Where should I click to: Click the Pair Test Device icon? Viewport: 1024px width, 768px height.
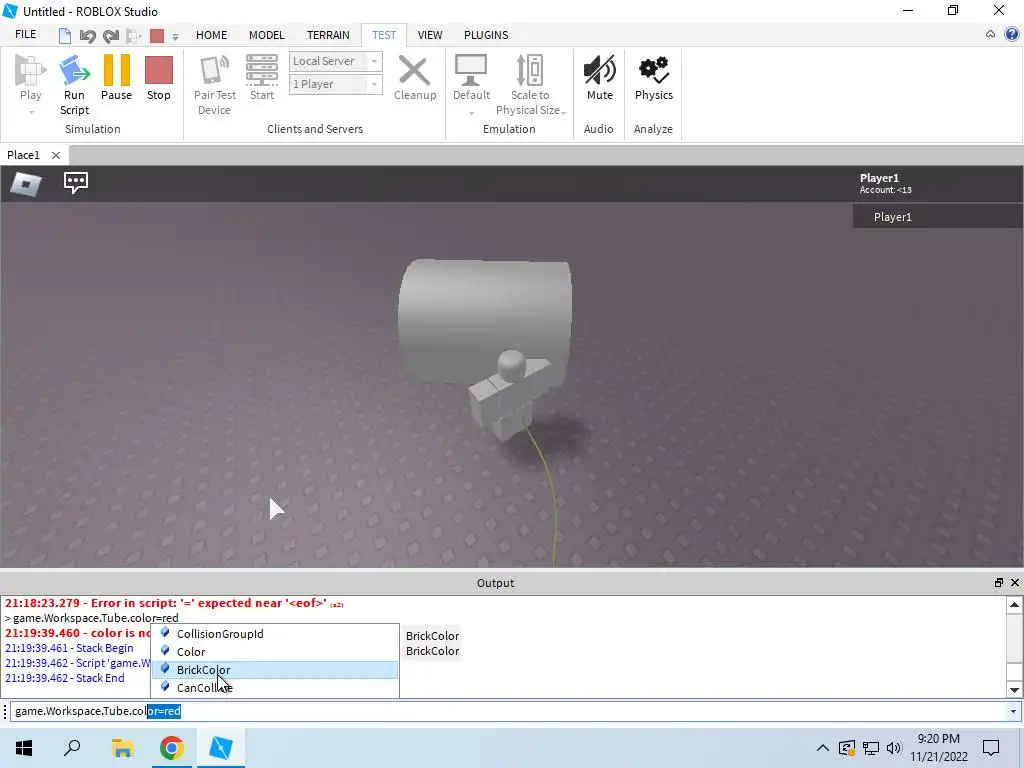(215, 71)
